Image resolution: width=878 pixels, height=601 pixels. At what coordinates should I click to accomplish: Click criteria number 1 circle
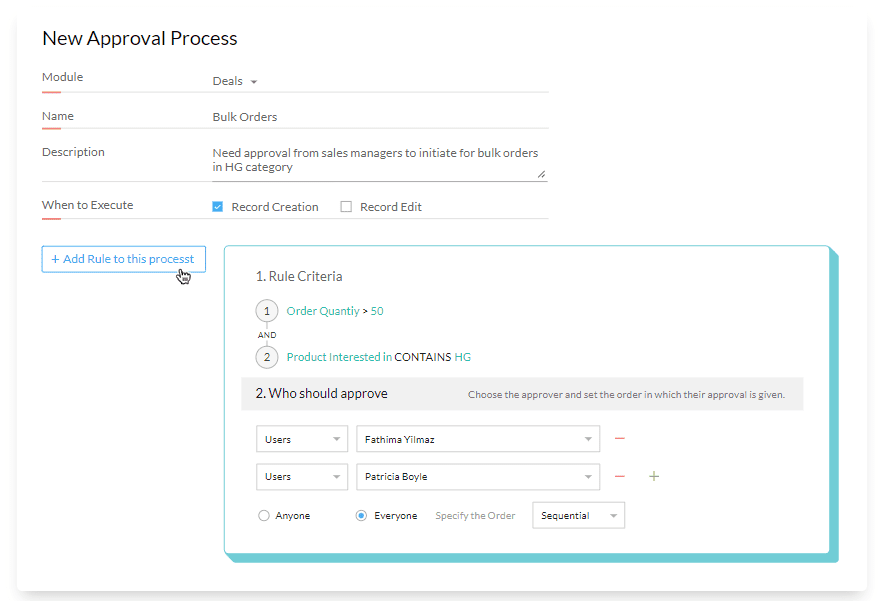coord(267,311)
